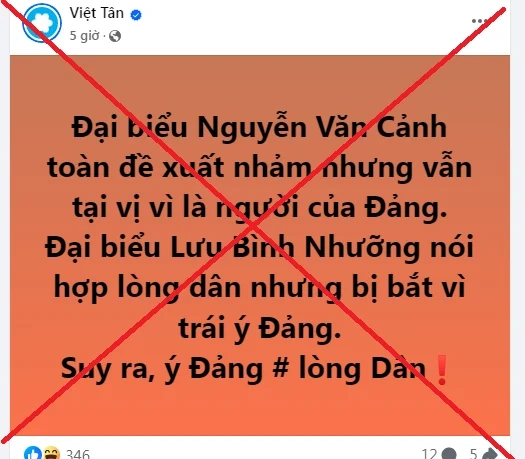Click the Việt Tân profile avatar

pos(42,23)
